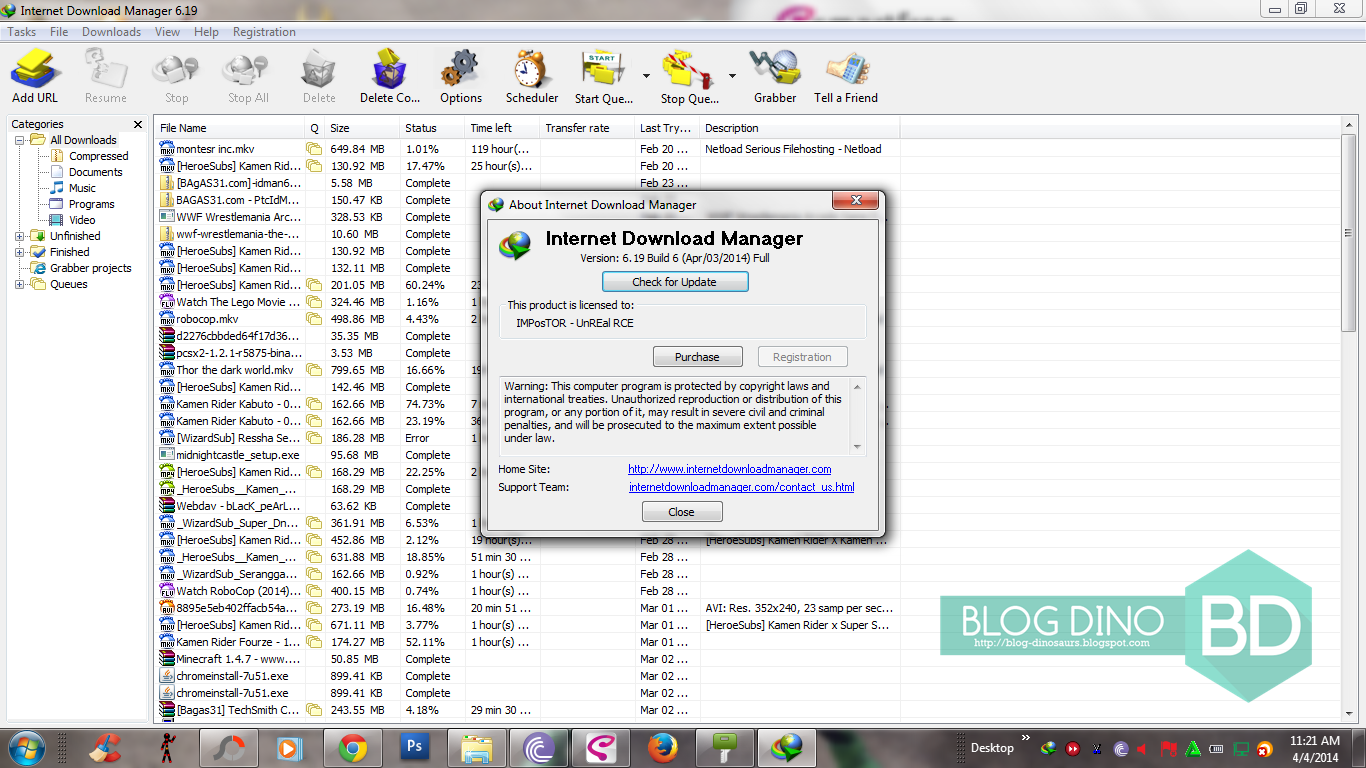Open the Help menu

206,32
